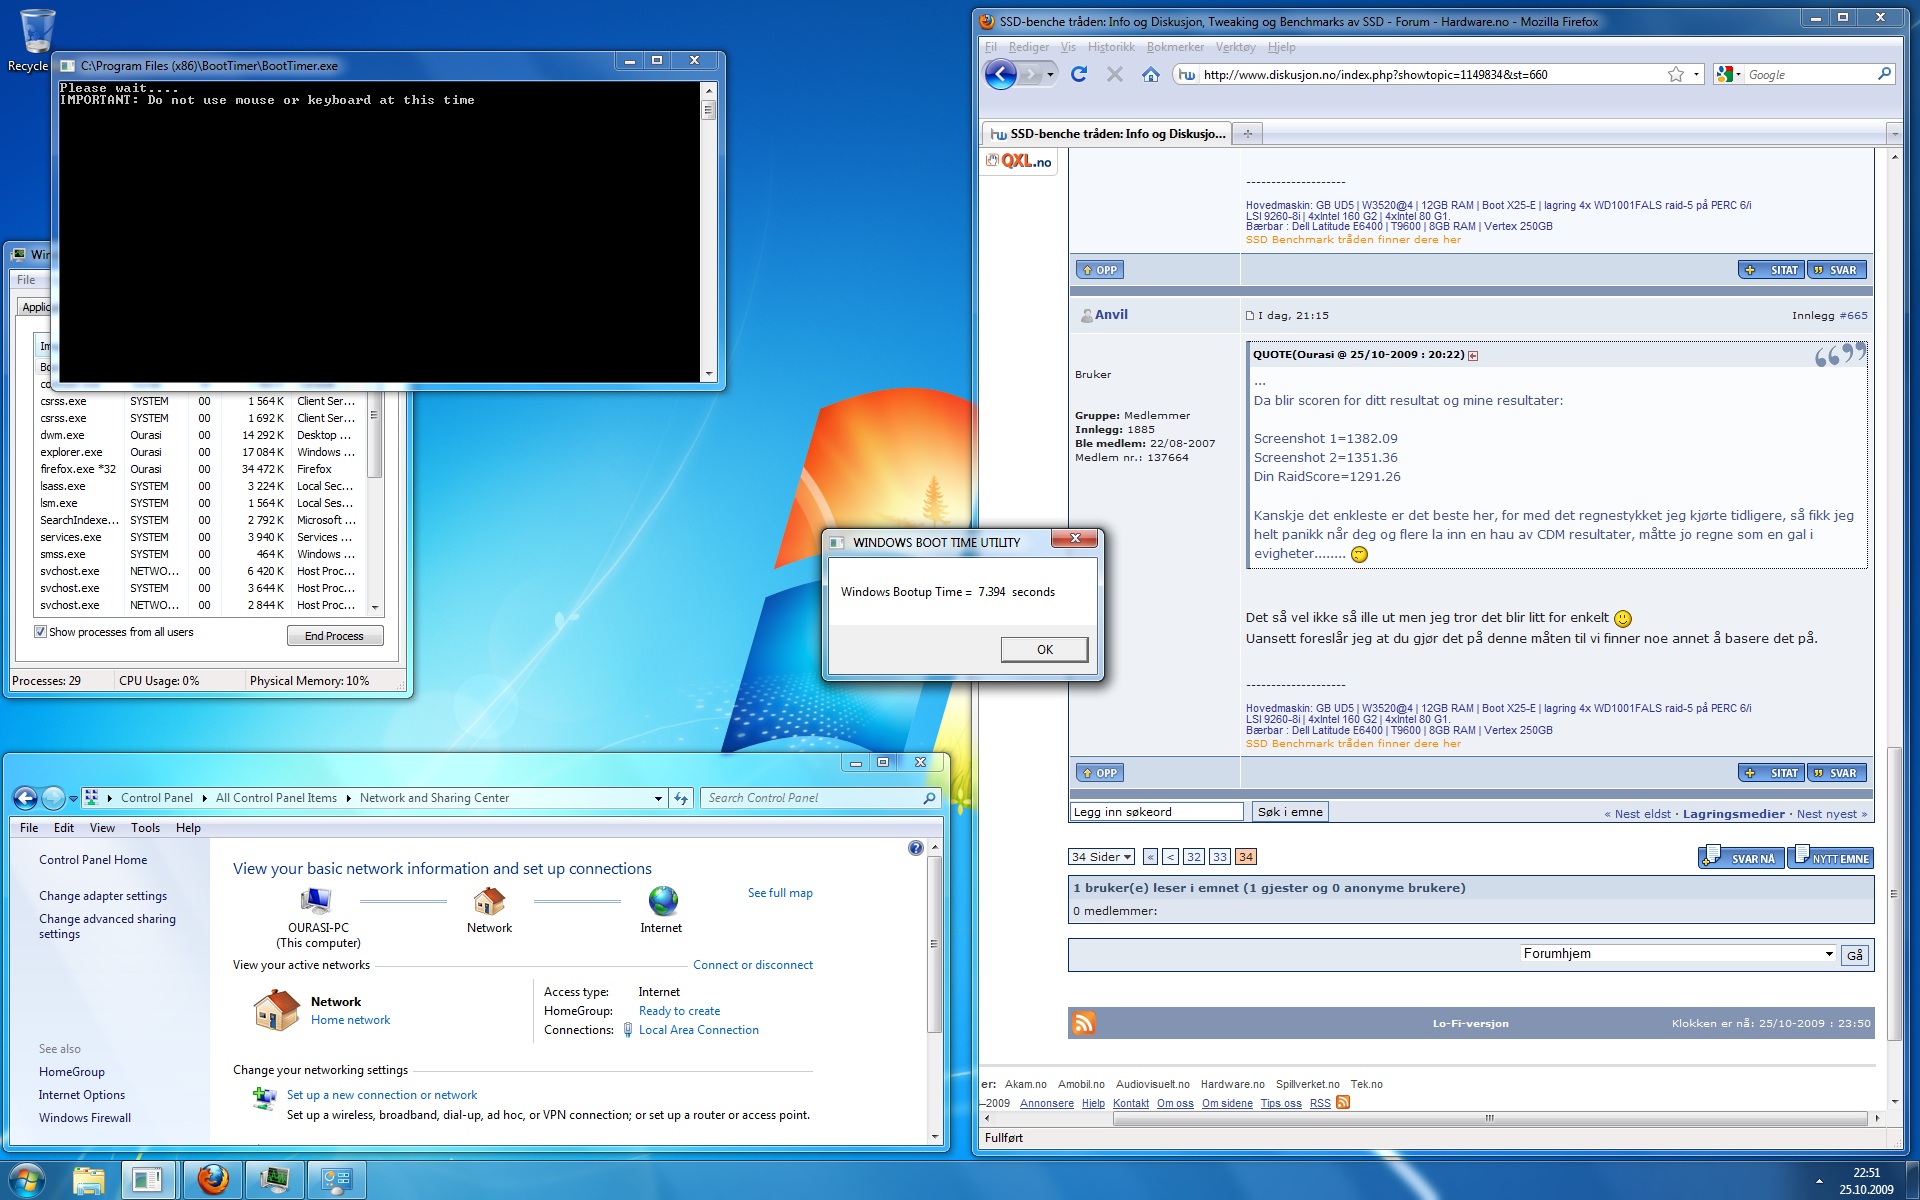The image size is (1920, 1200).
Task: Click Set up new connection link
Action: [x=382, y=1095]
